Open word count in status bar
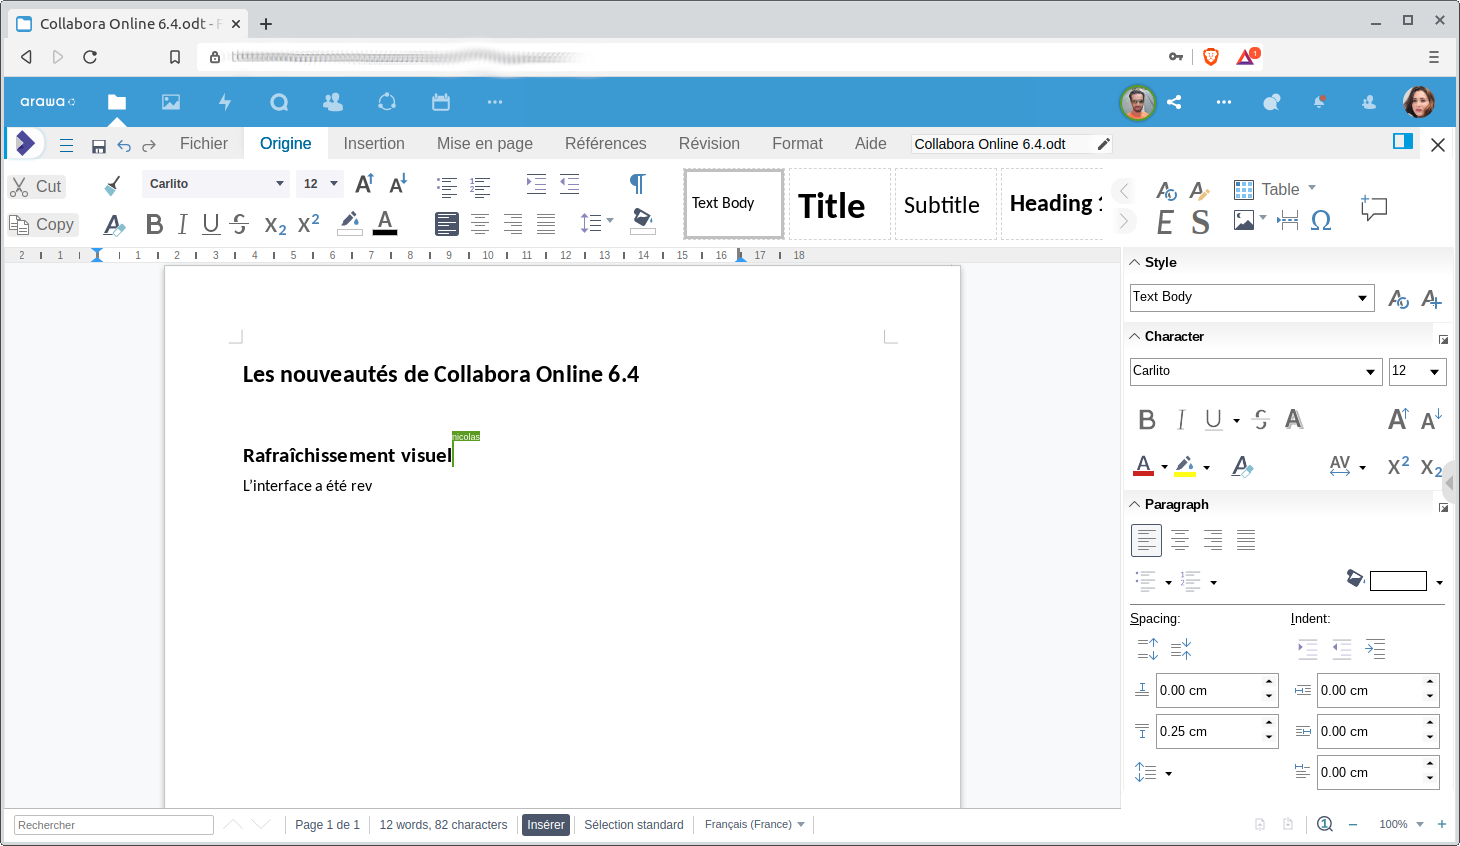Screen dimensions: 1460x846 [x=443, y=825]
